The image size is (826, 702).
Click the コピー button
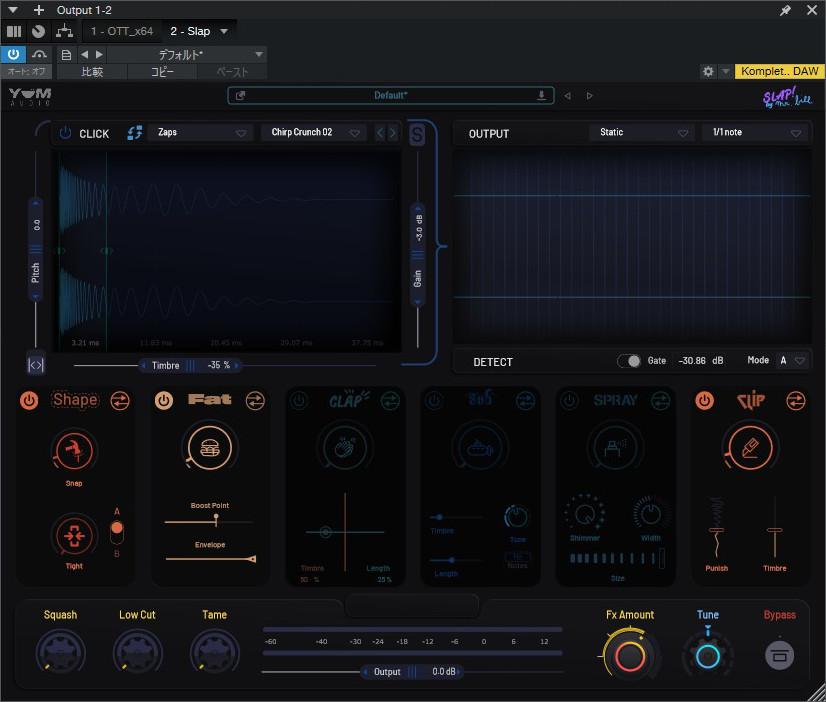pyautogui.click(x=162, y=72)
